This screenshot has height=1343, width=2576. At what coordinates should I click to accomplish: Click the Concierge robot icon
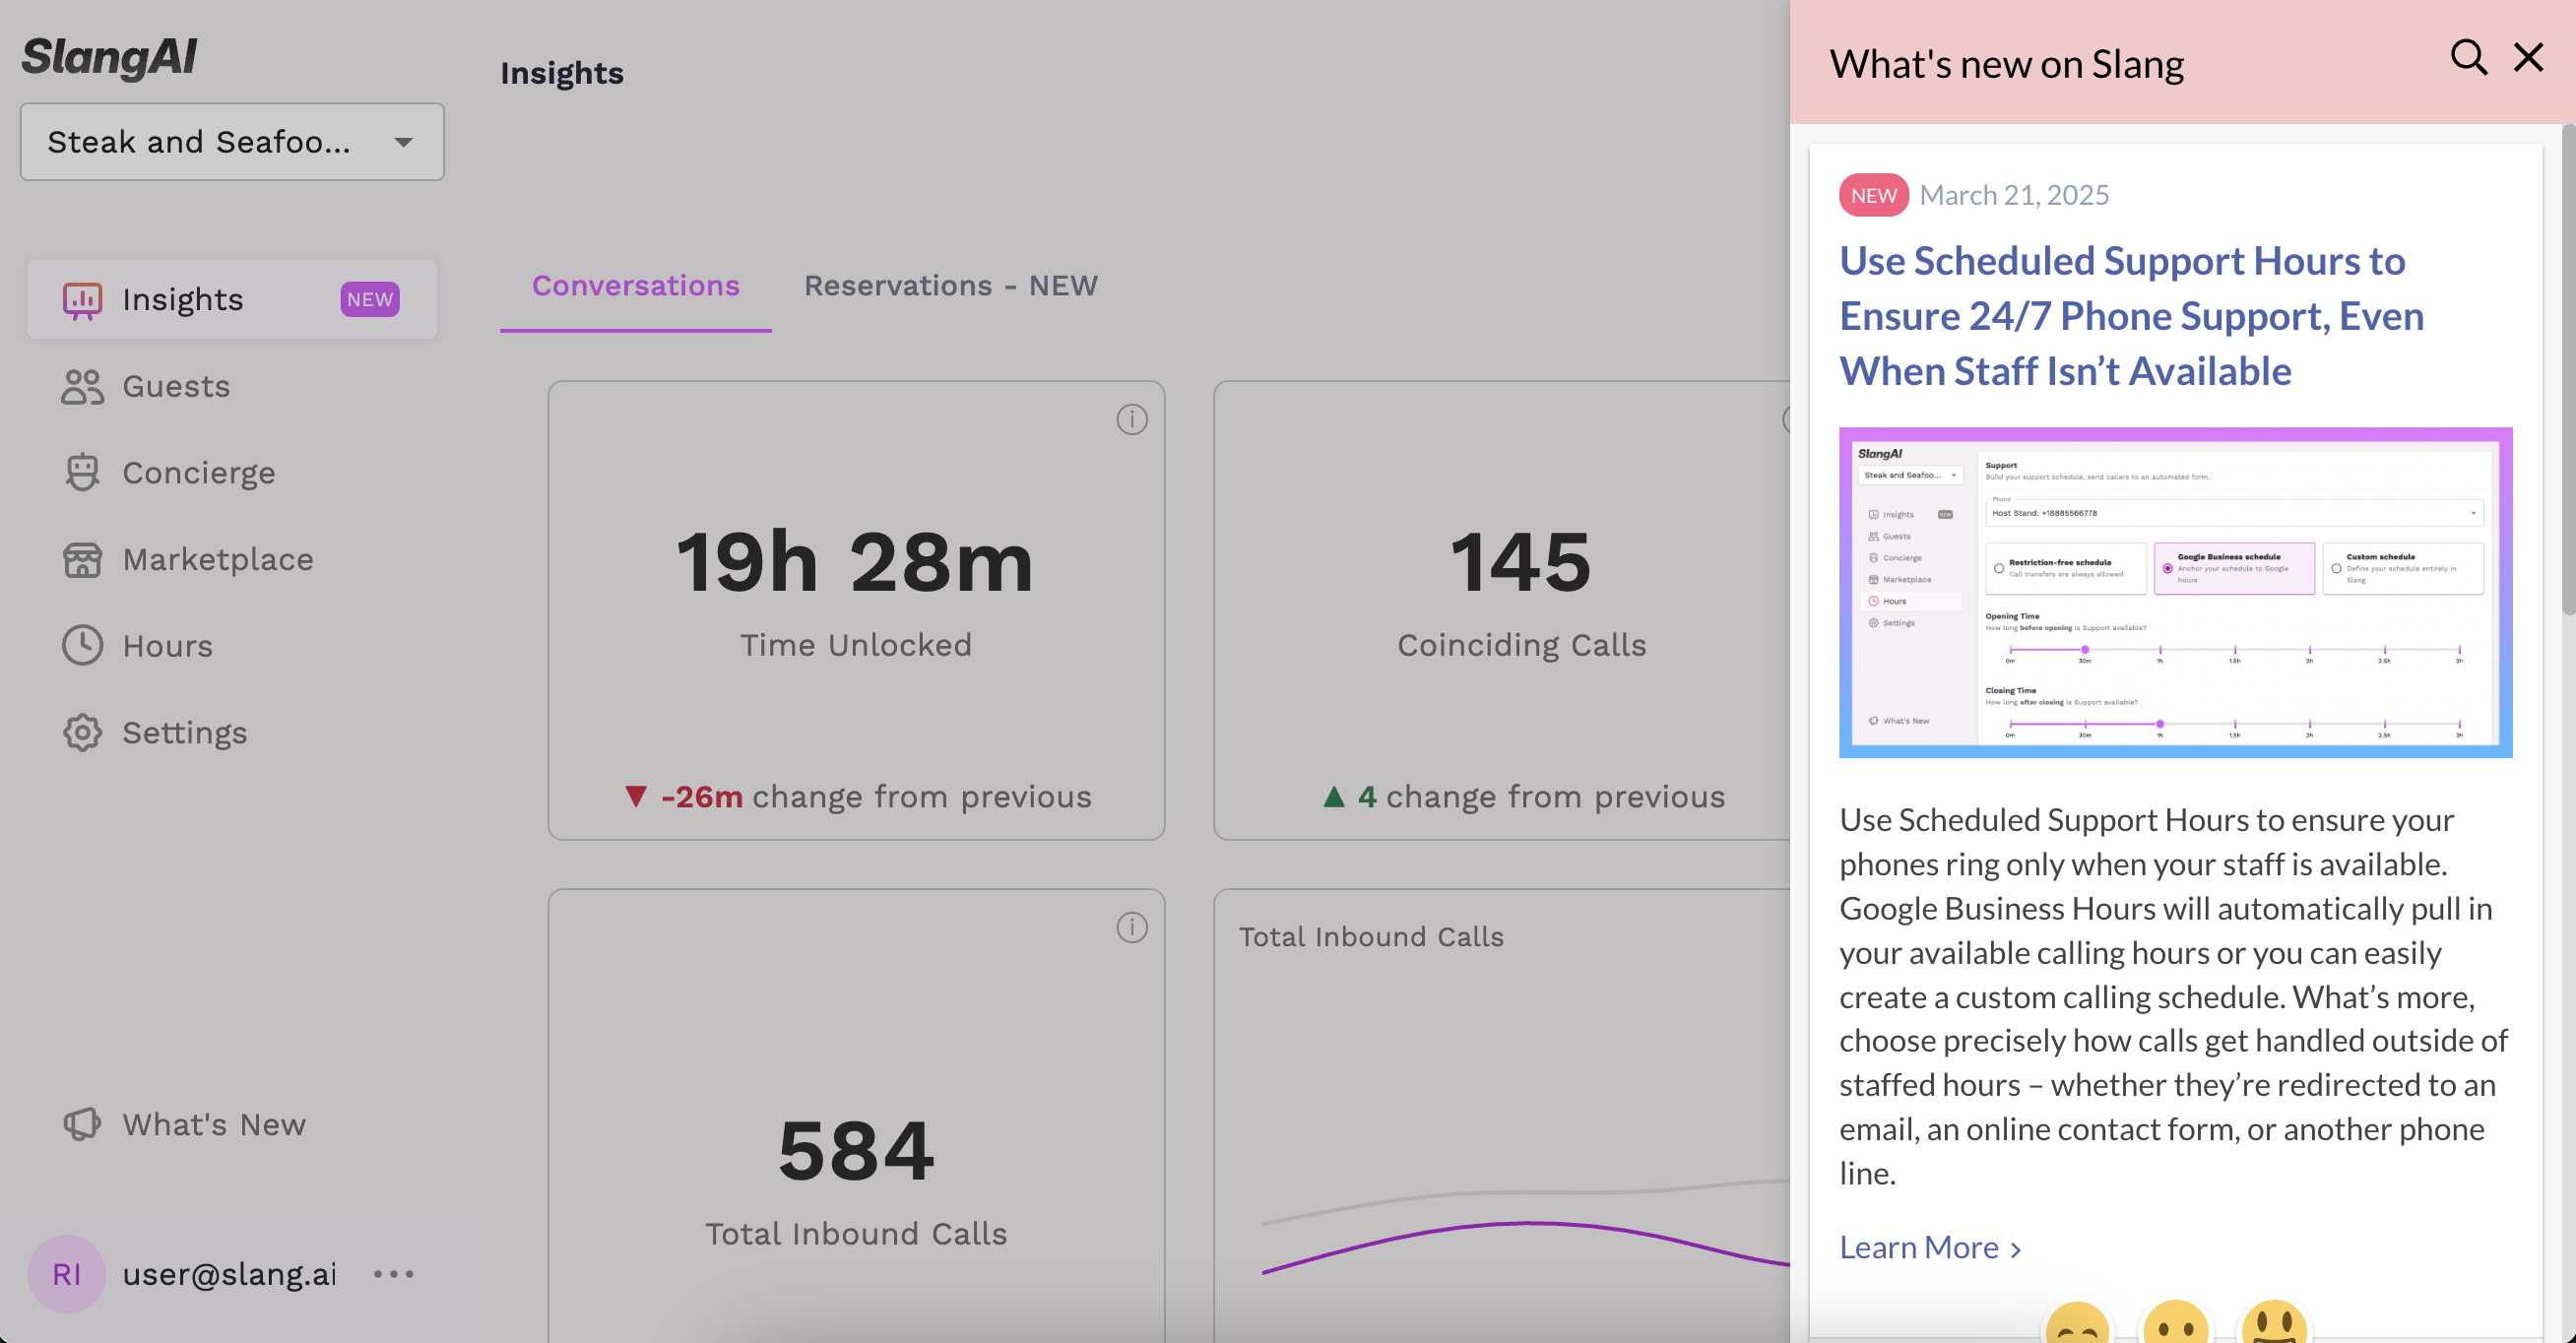(82, 472)
